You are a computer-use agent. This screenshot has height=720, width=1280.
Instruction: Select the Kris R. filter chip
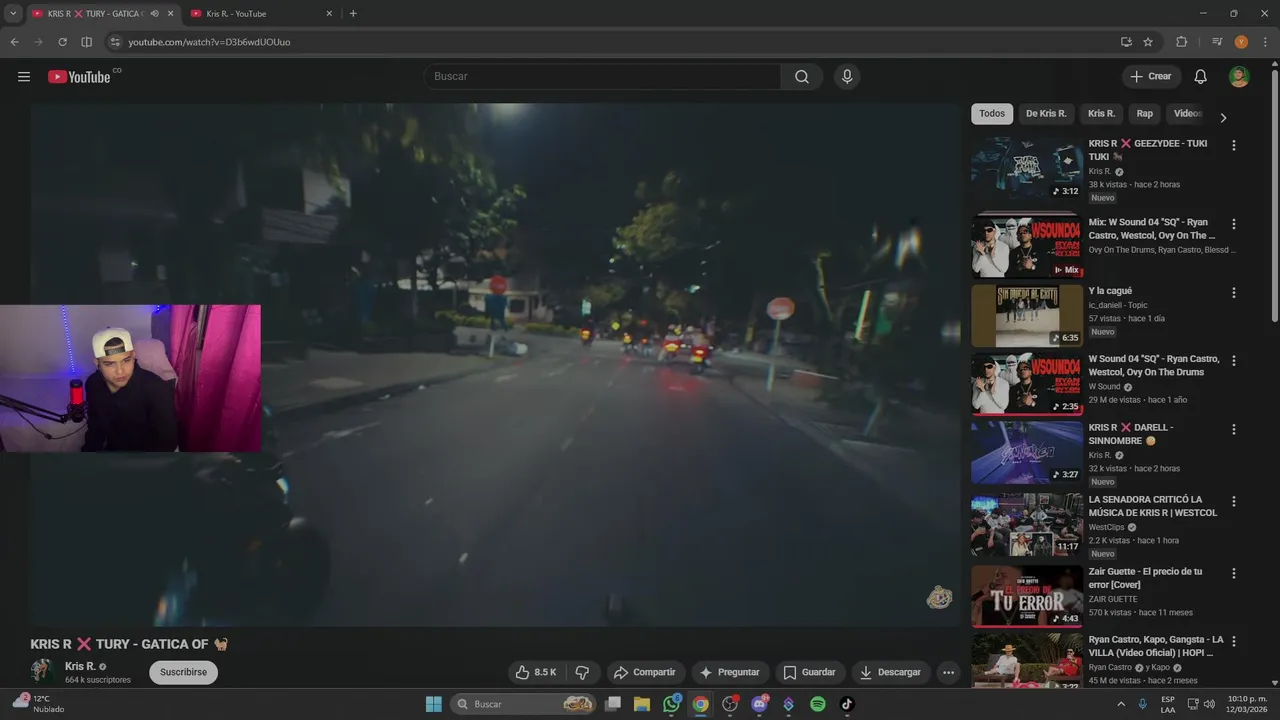[x=1101, y=114]
